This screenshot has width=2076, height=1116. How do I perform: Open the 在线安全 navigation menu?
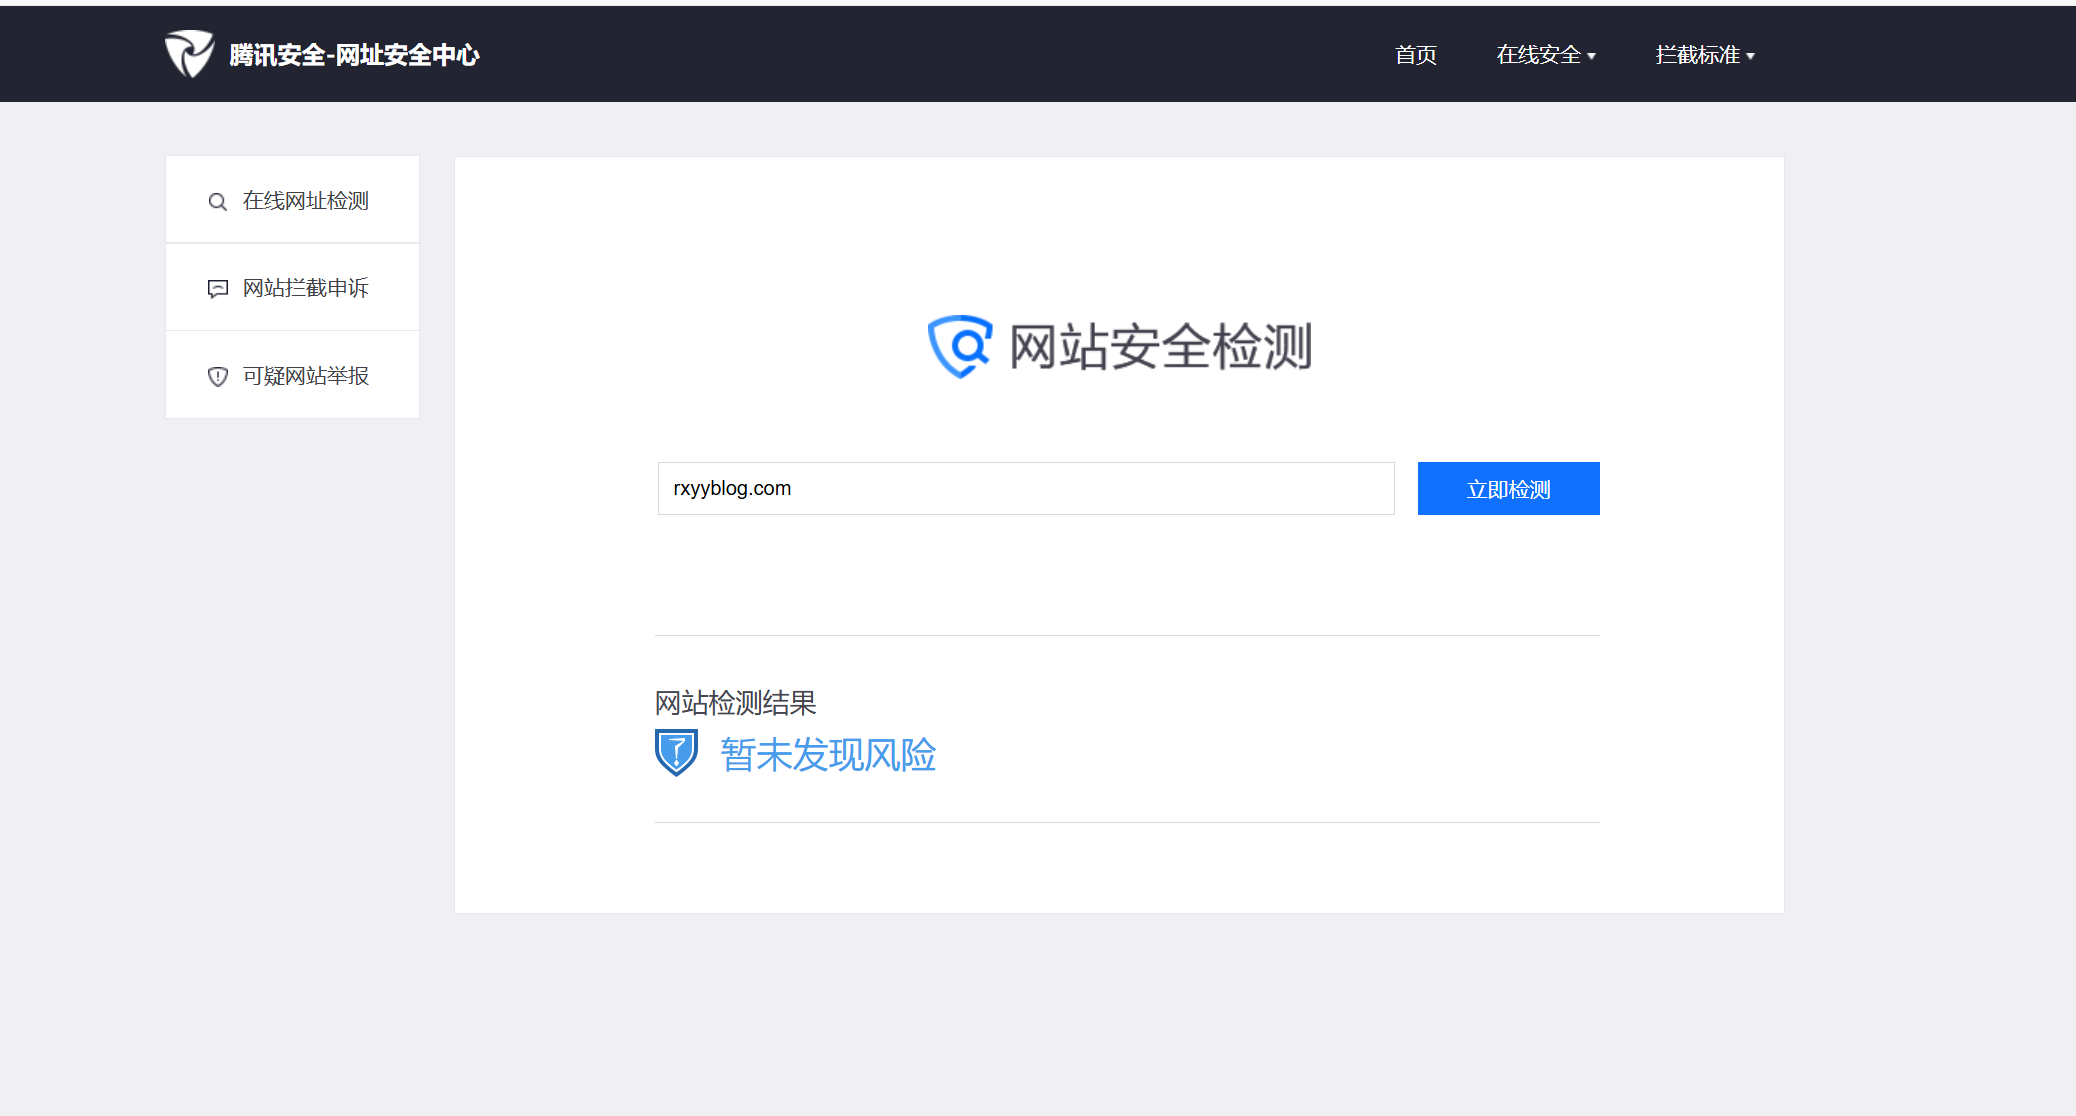[x=1538, y=55]
